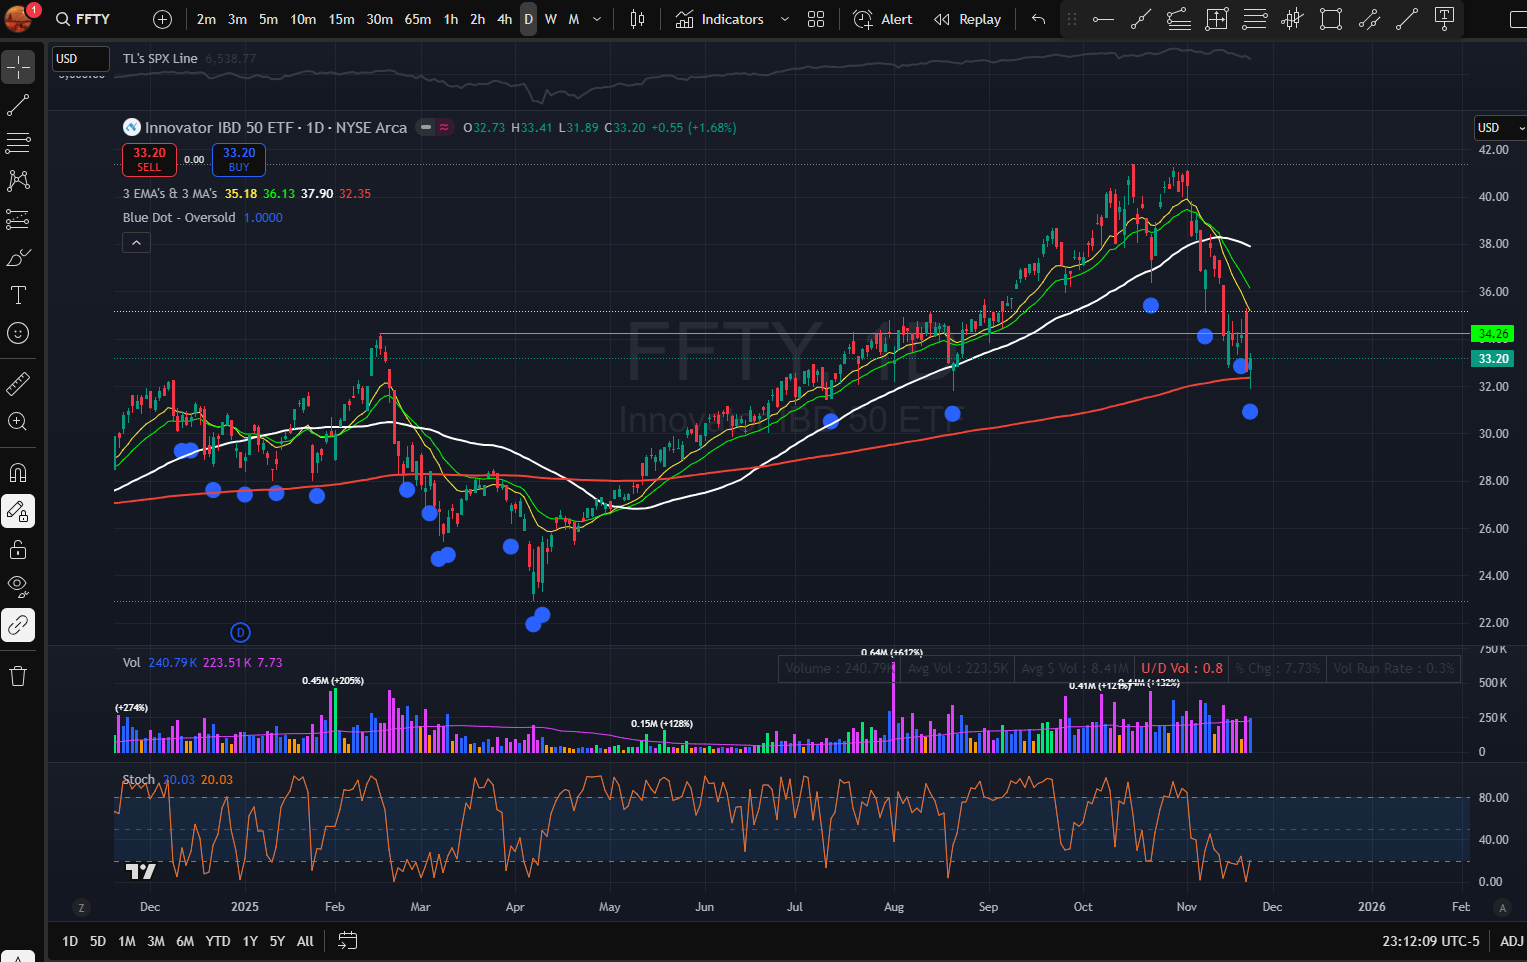Screen dimensions: 1527x962
Task: Toggle auto scale A button
Action: point(1502,907)
